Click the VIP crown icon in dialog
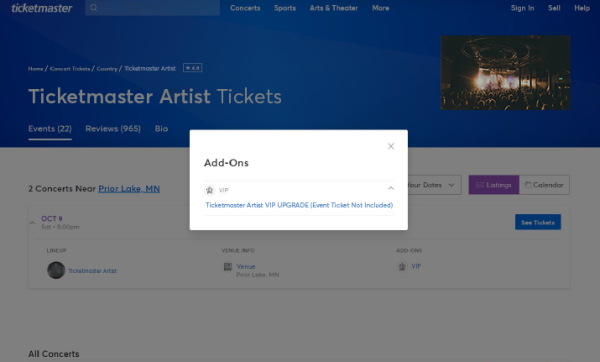The width and height of the screenshot is (600, 362). [x=209, y=190]
